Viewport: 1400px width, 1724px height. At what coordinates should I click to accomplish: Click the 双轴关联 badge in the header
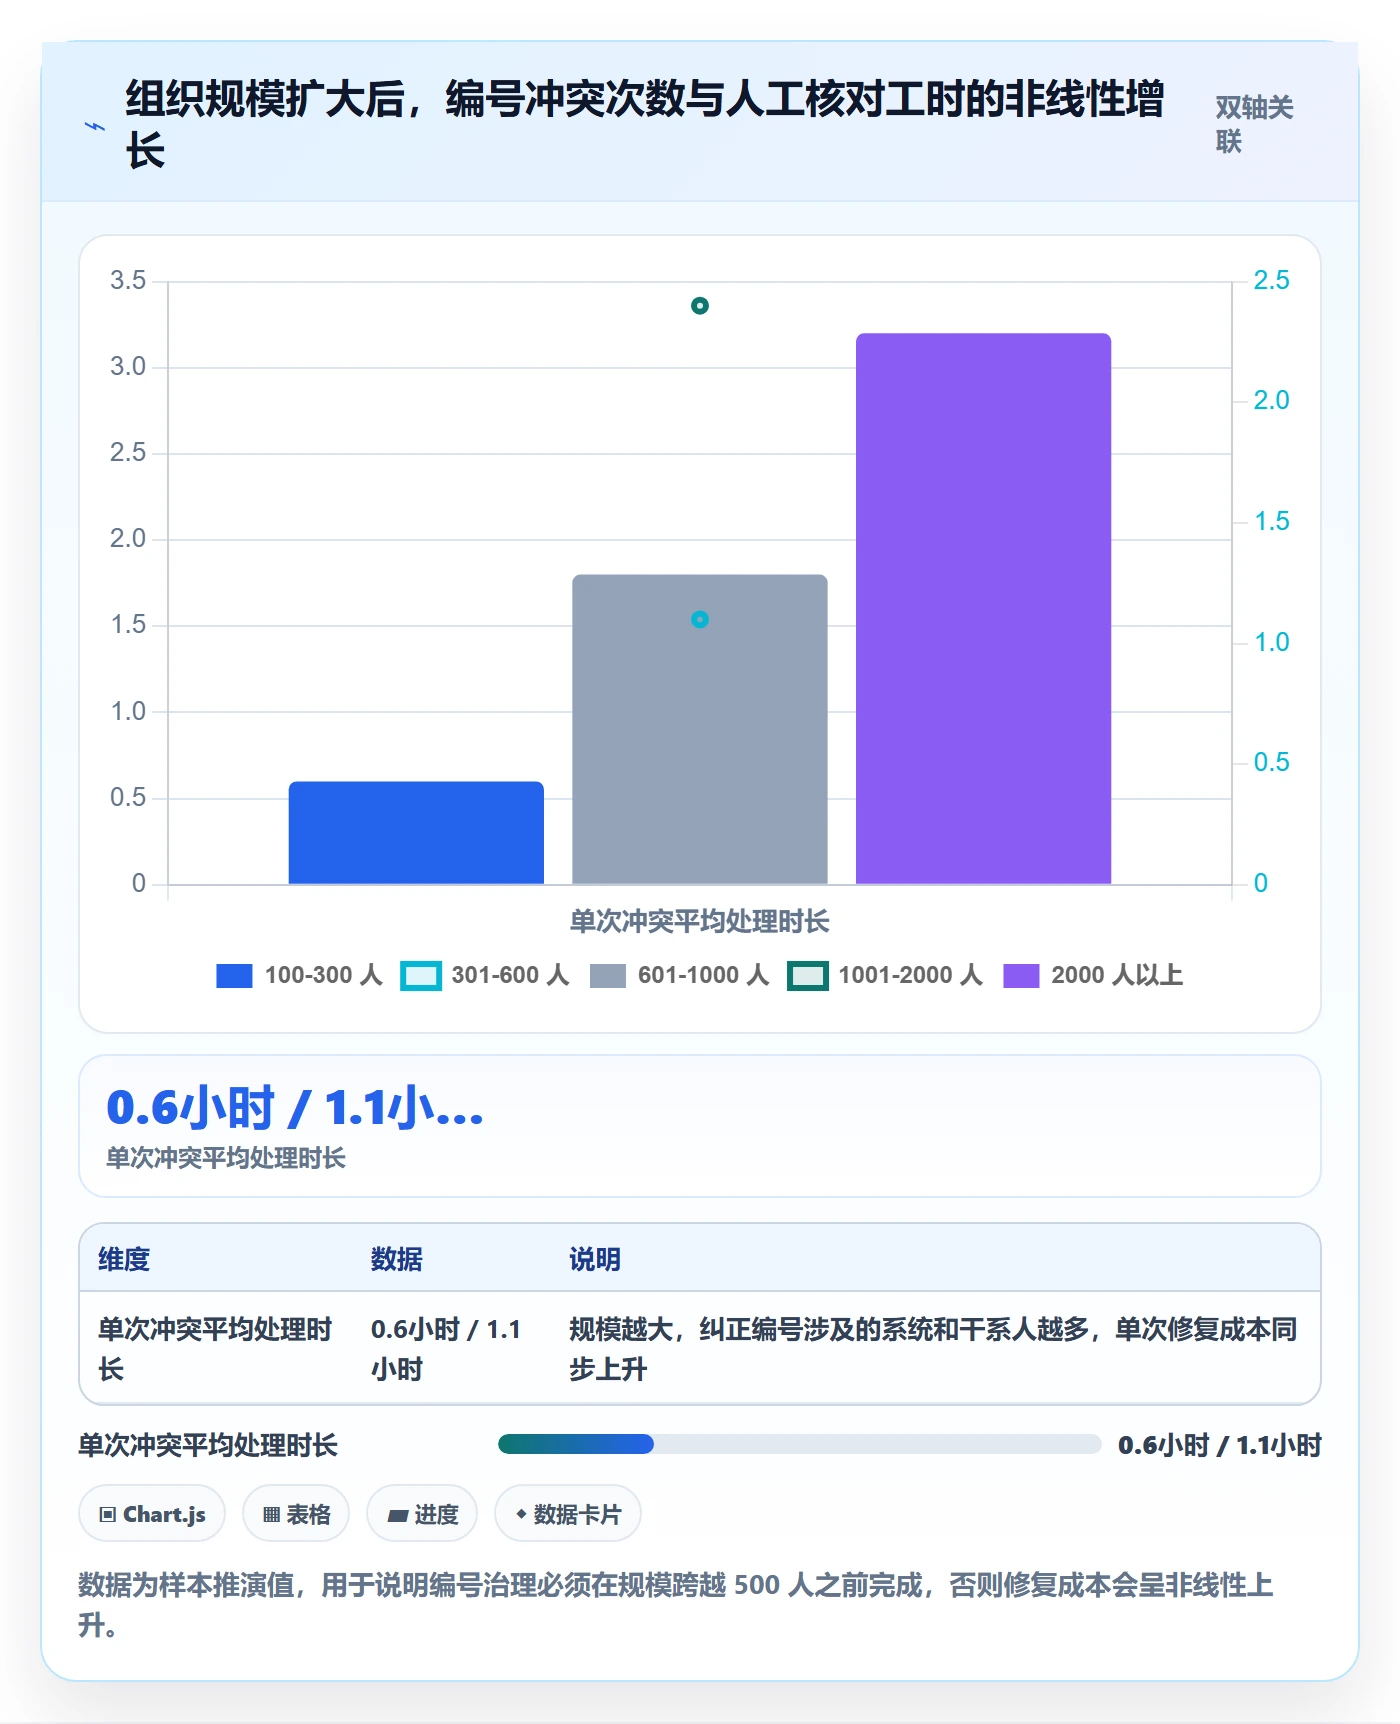[x=1254, y=124]
